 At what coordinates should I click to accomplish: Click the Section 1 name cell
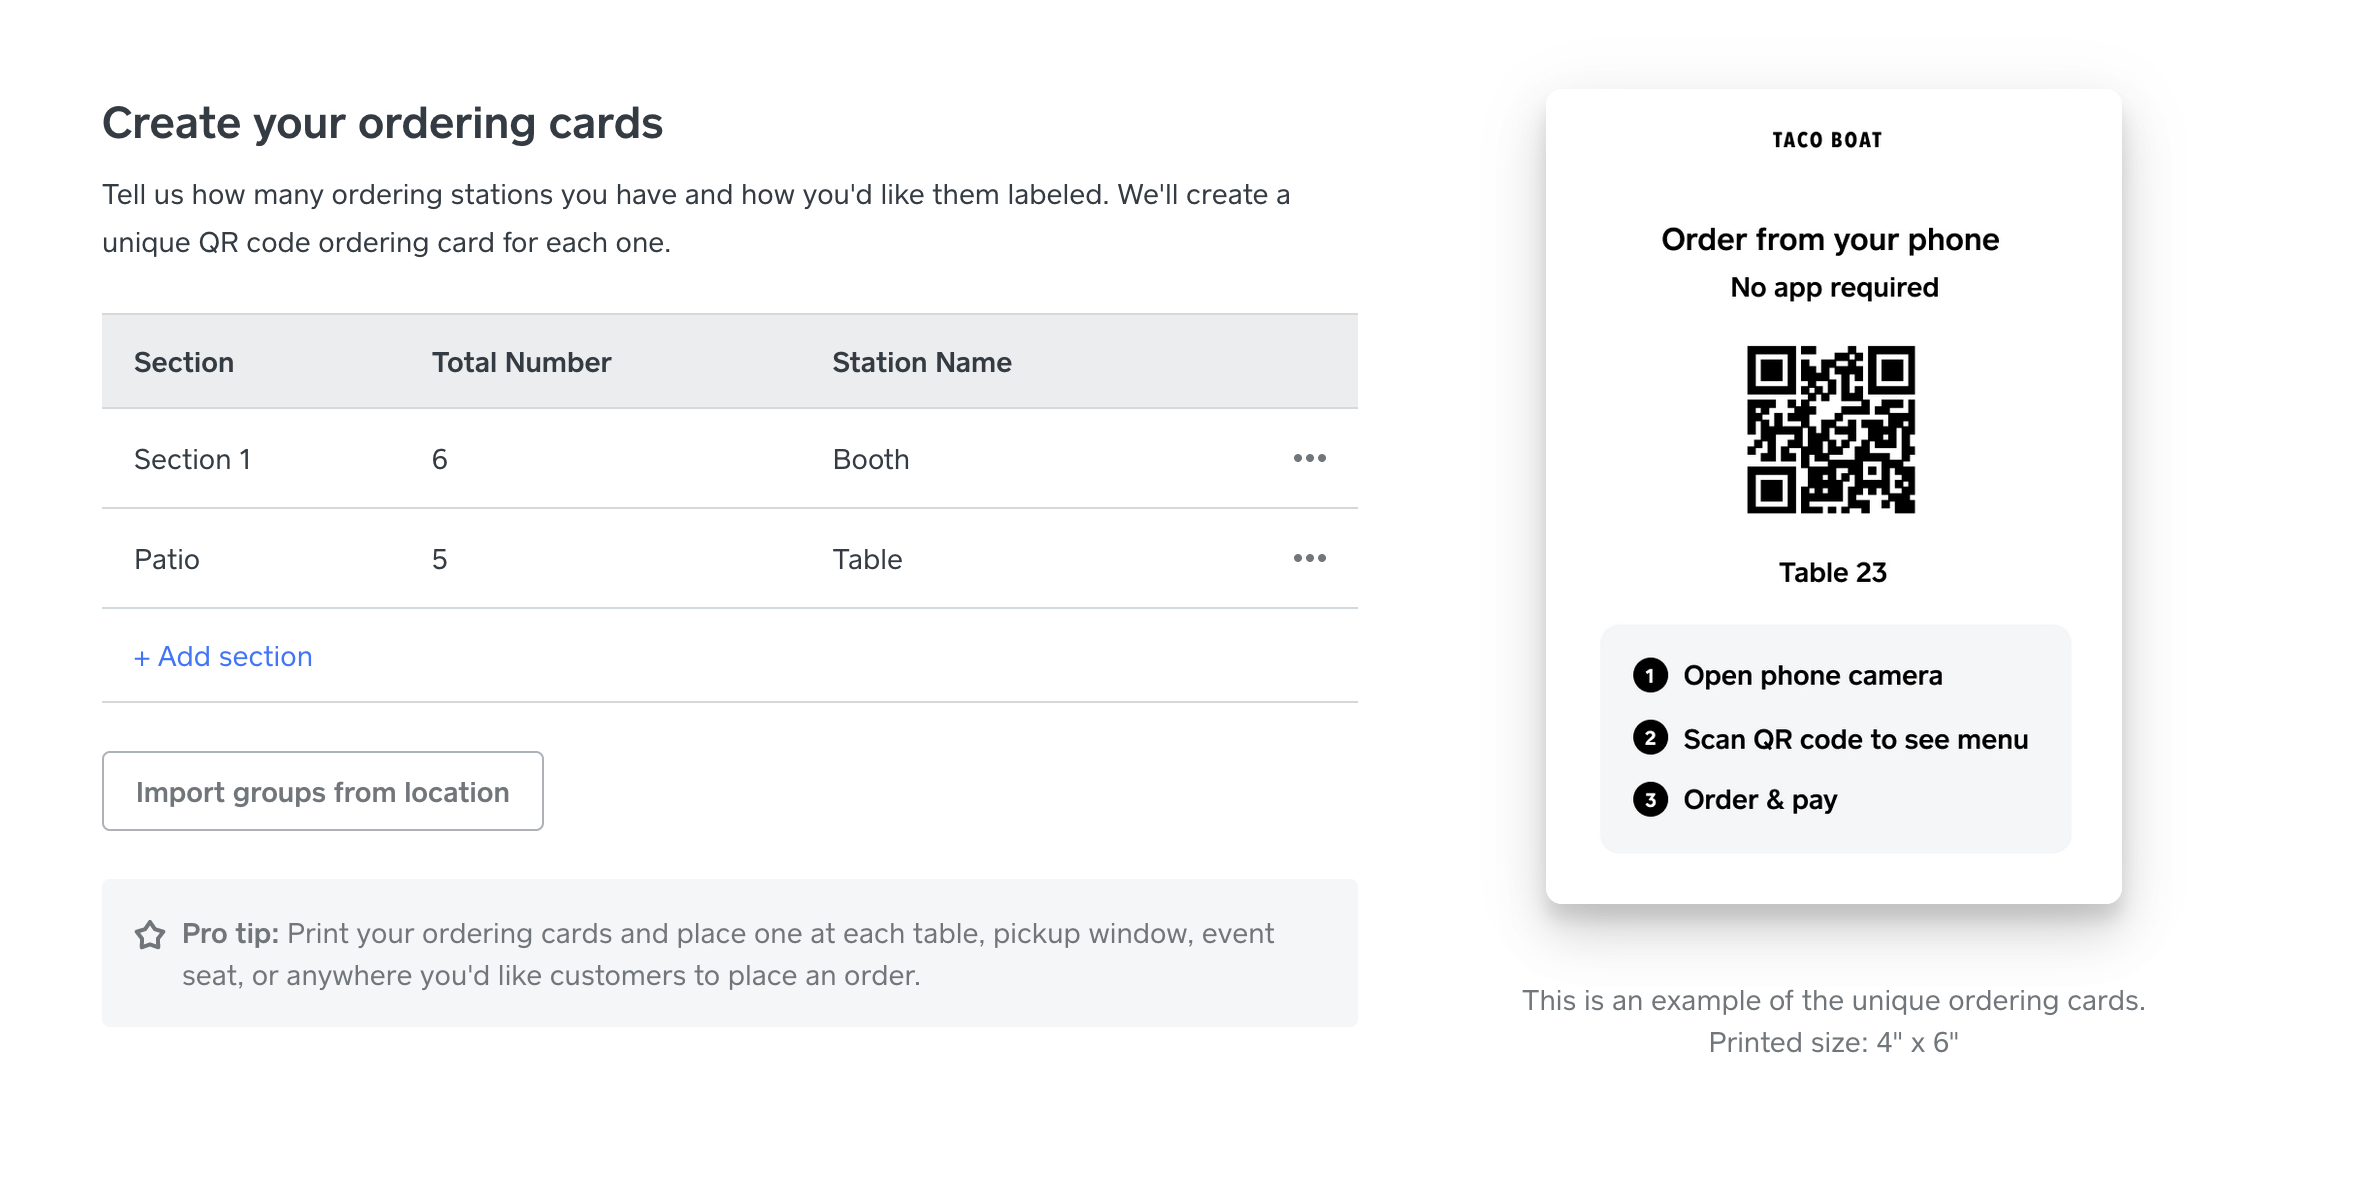pyautogui.click(x=192, y=459)
